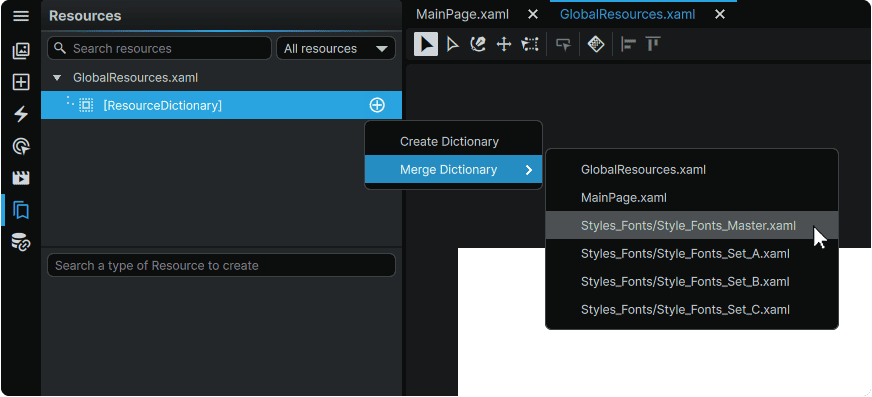Select the dashed rectangle transform tool
This screenshot has width=872, height=397.
tap(530, 44)
